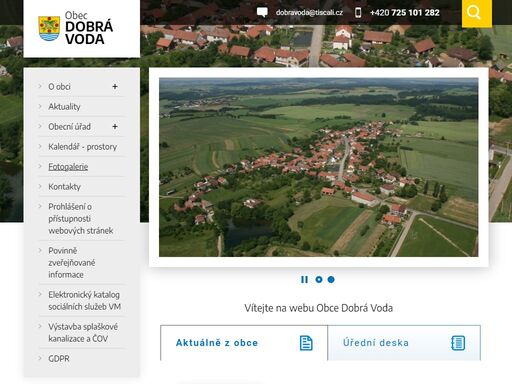
Task: Open the search via yellow magnifier icon
Action: click(476, 13)
